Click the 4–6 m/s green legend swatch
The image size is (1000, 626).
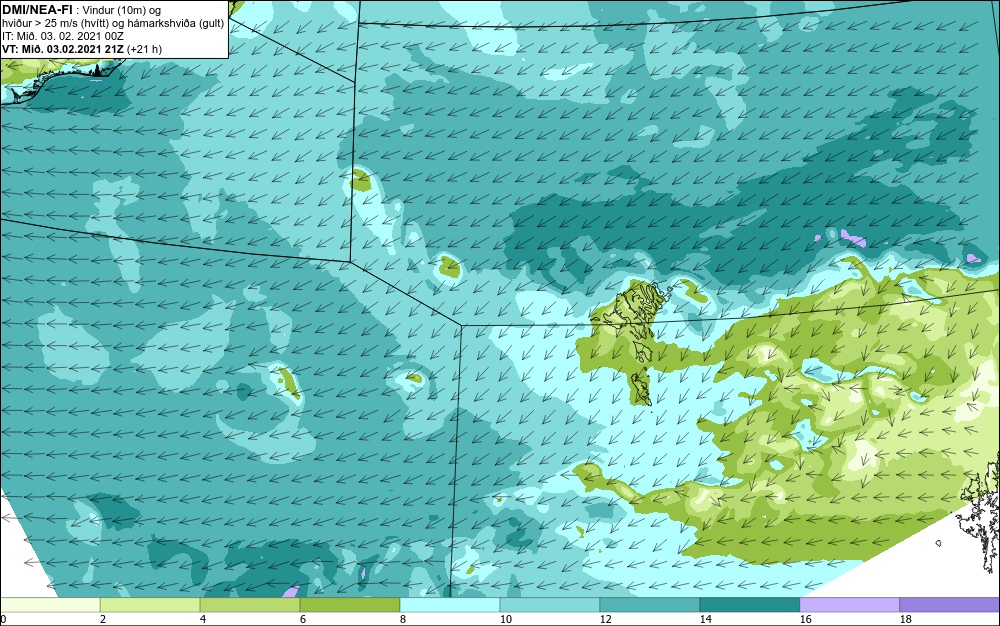click(250, 604)
